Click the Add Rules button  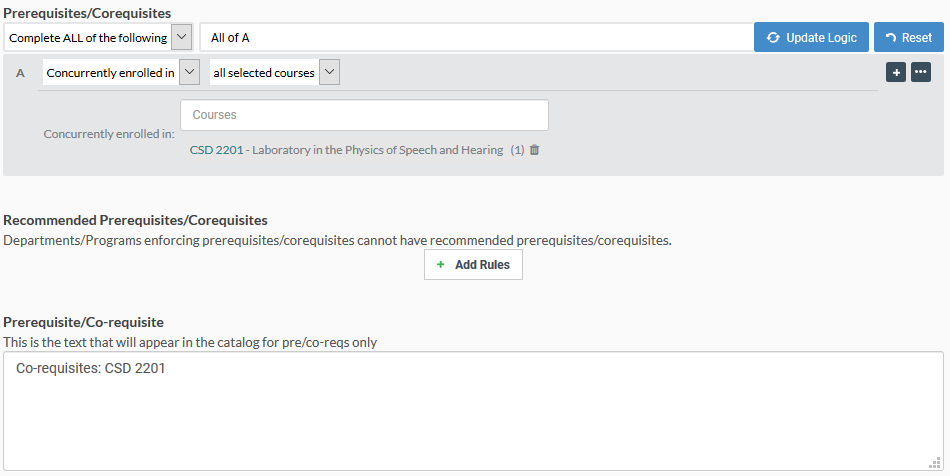click(473, 265)
